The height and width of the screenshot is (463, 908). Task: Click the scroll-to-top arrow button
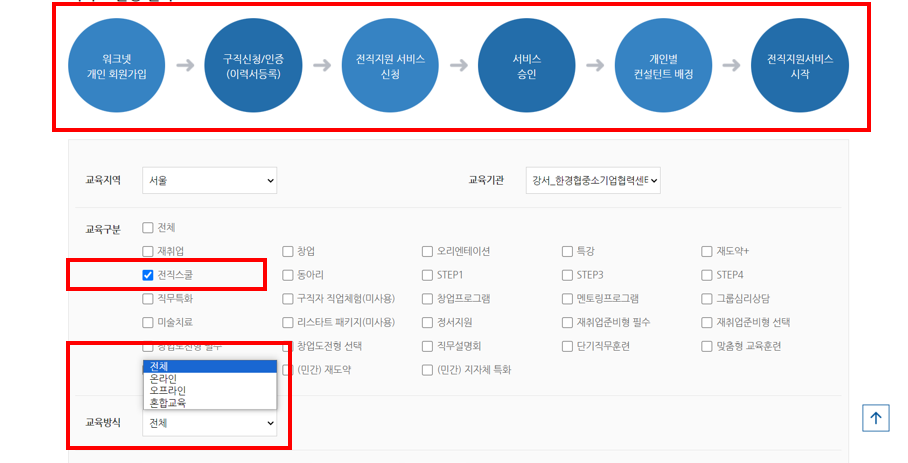pyautogui.click(x=876, y=418)
